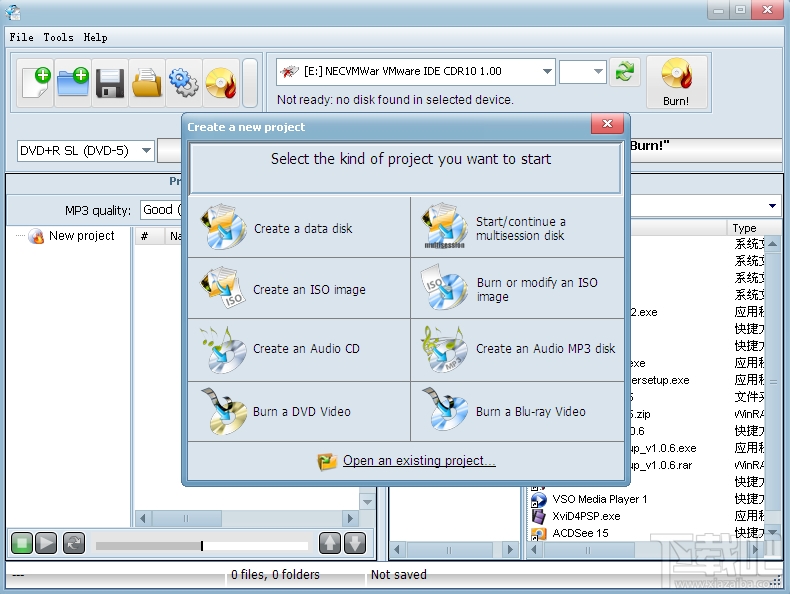Click the Audio CD disc icon
Screen dimensions: 790x594
pyautogui.click(x=224, y=350)
